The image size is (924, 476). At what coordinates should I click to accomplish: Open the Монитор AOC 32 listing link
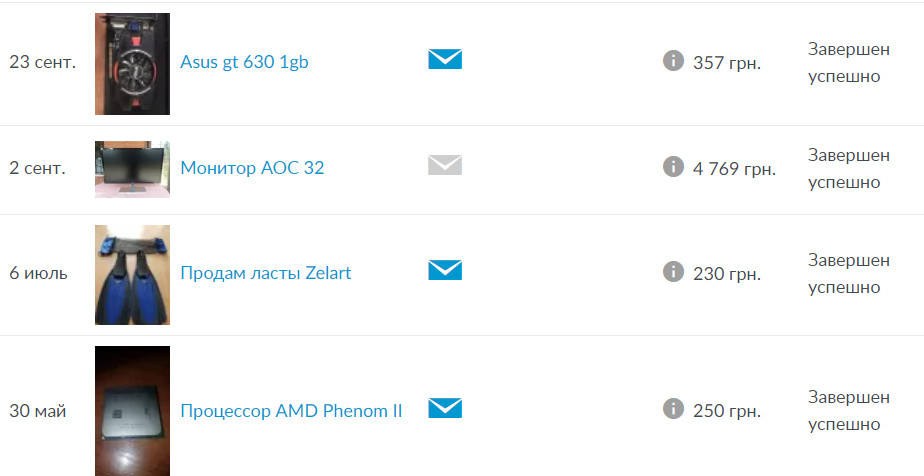252,168
